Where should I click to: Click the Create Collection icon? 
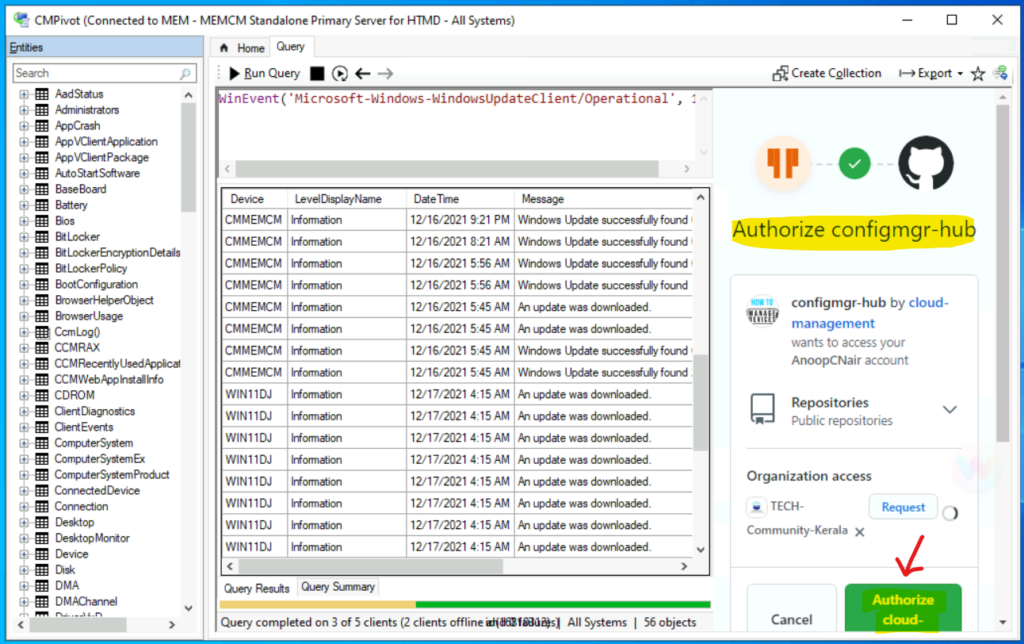780,73
